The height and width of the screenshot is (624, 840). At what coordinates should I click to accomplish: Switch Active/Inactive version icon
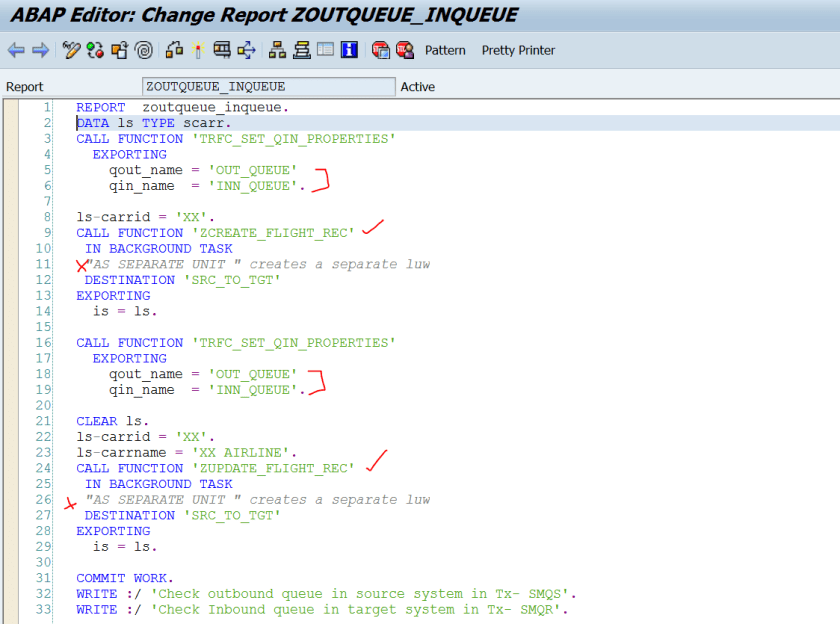(x=95, y=50)
